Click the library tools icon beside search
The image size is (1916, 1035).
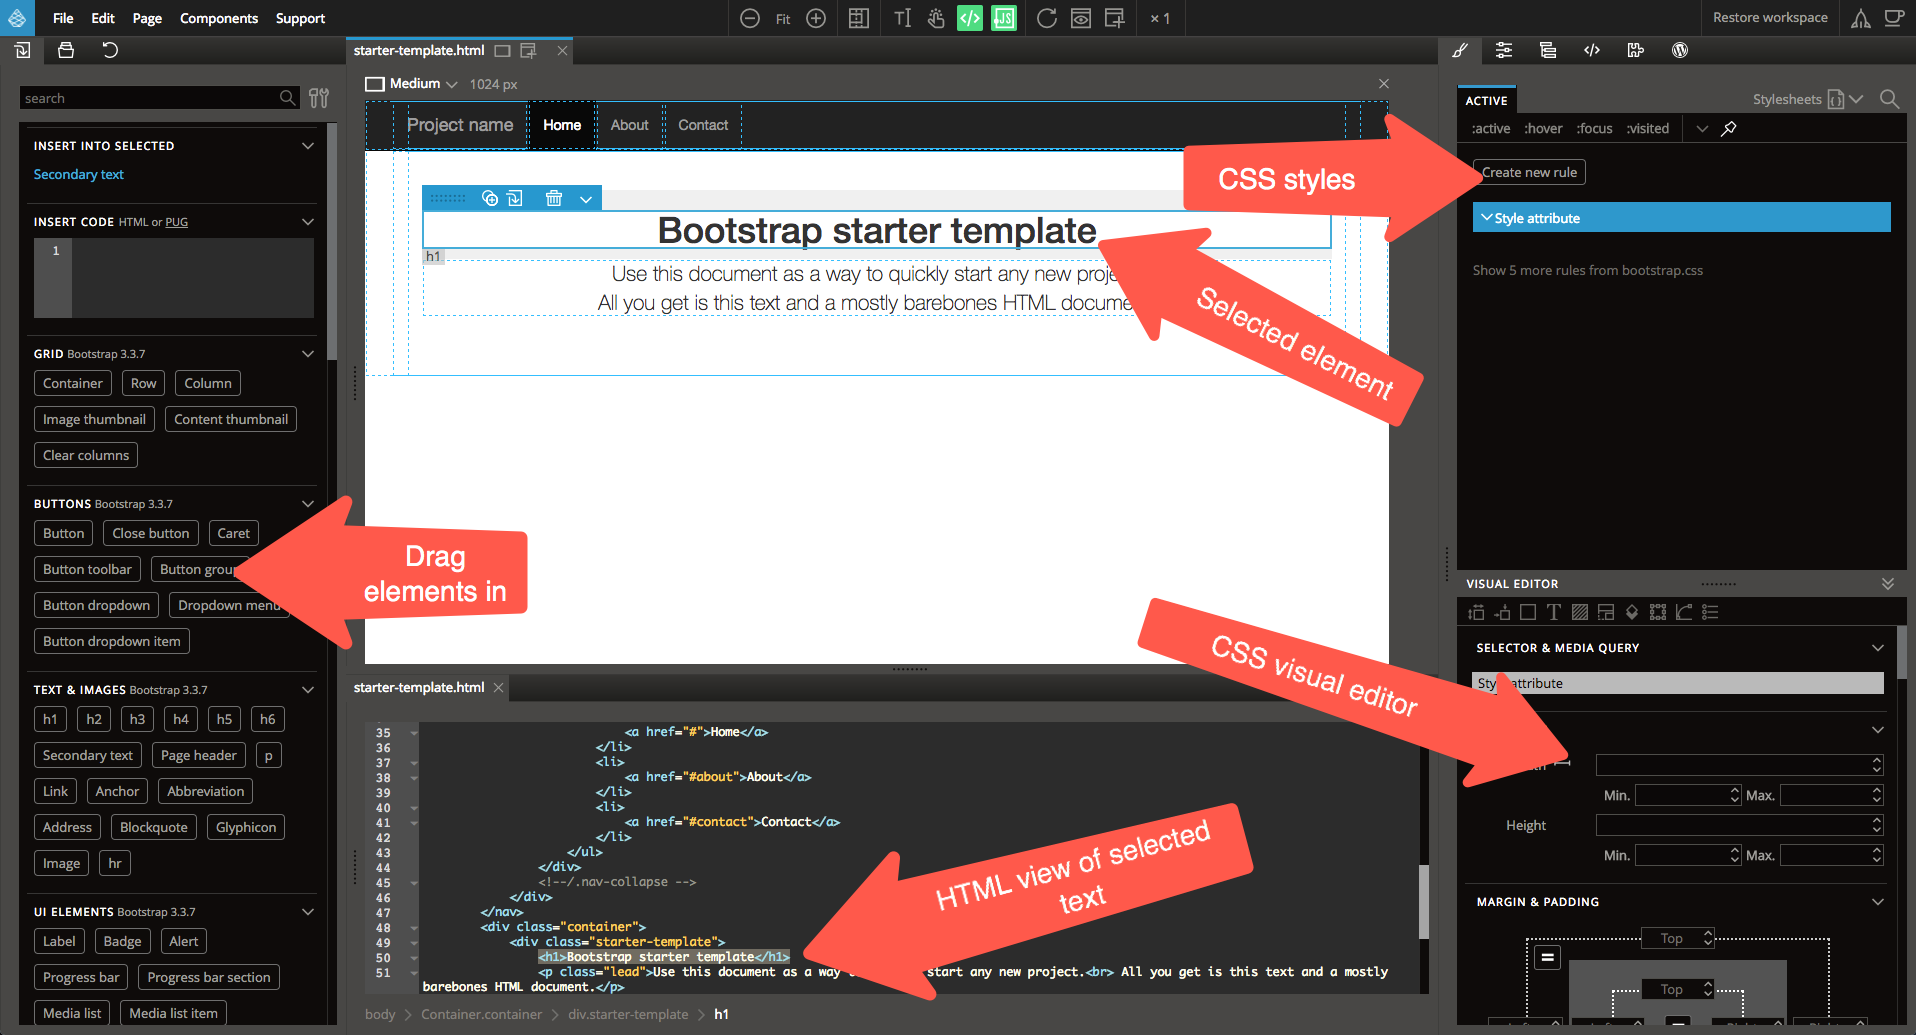click(319, 98)
